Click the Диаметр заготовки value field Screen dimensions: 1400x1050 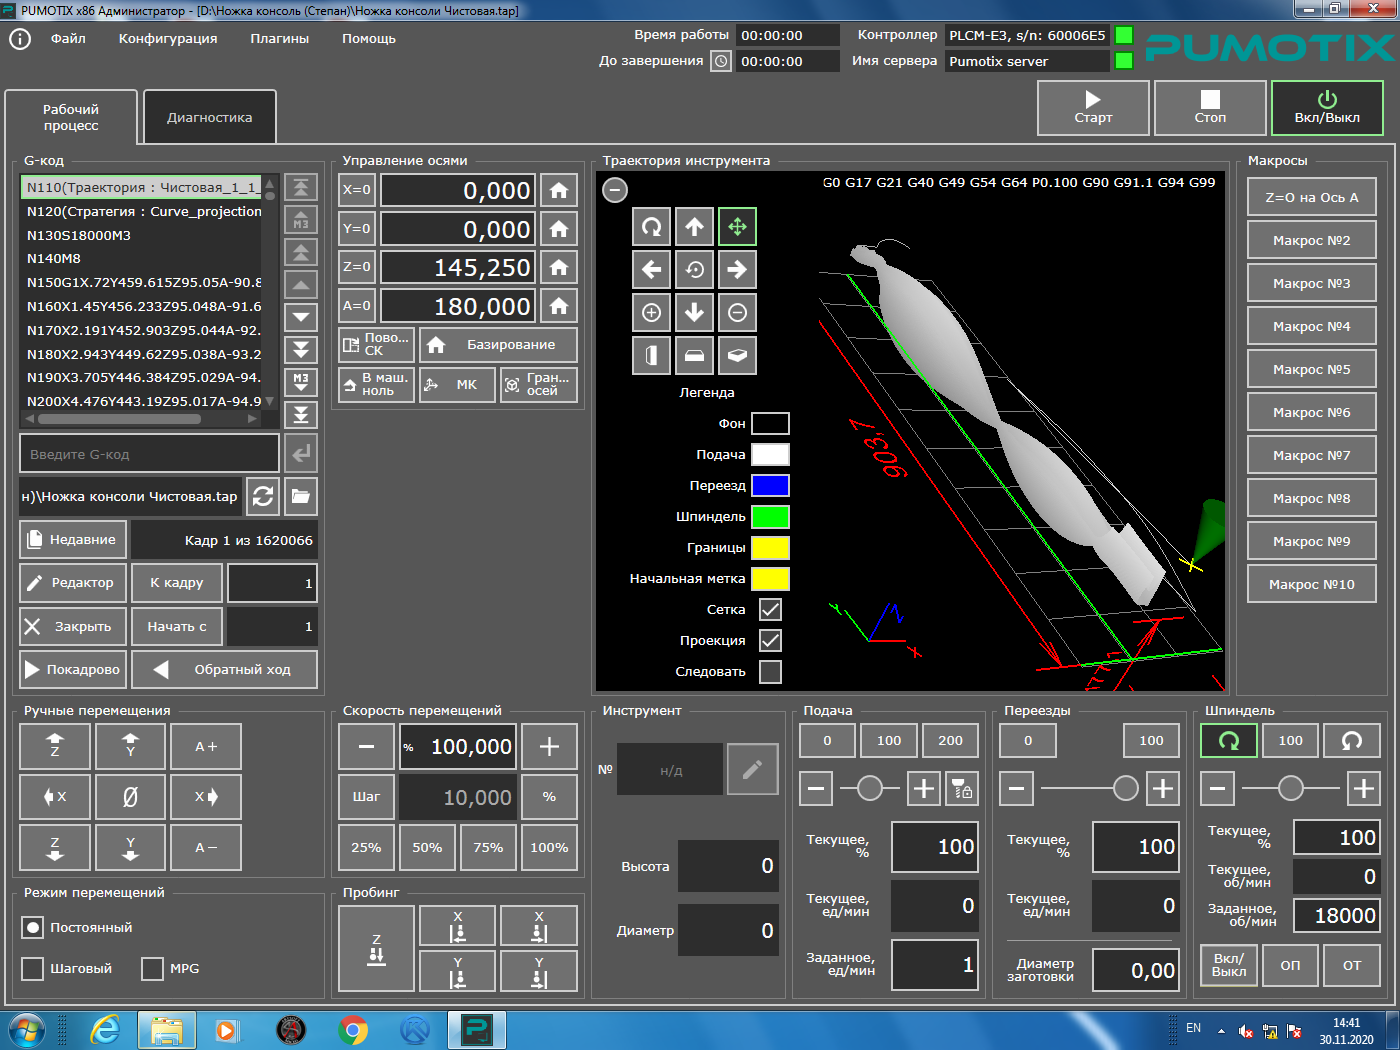[x=1135, y=970]
